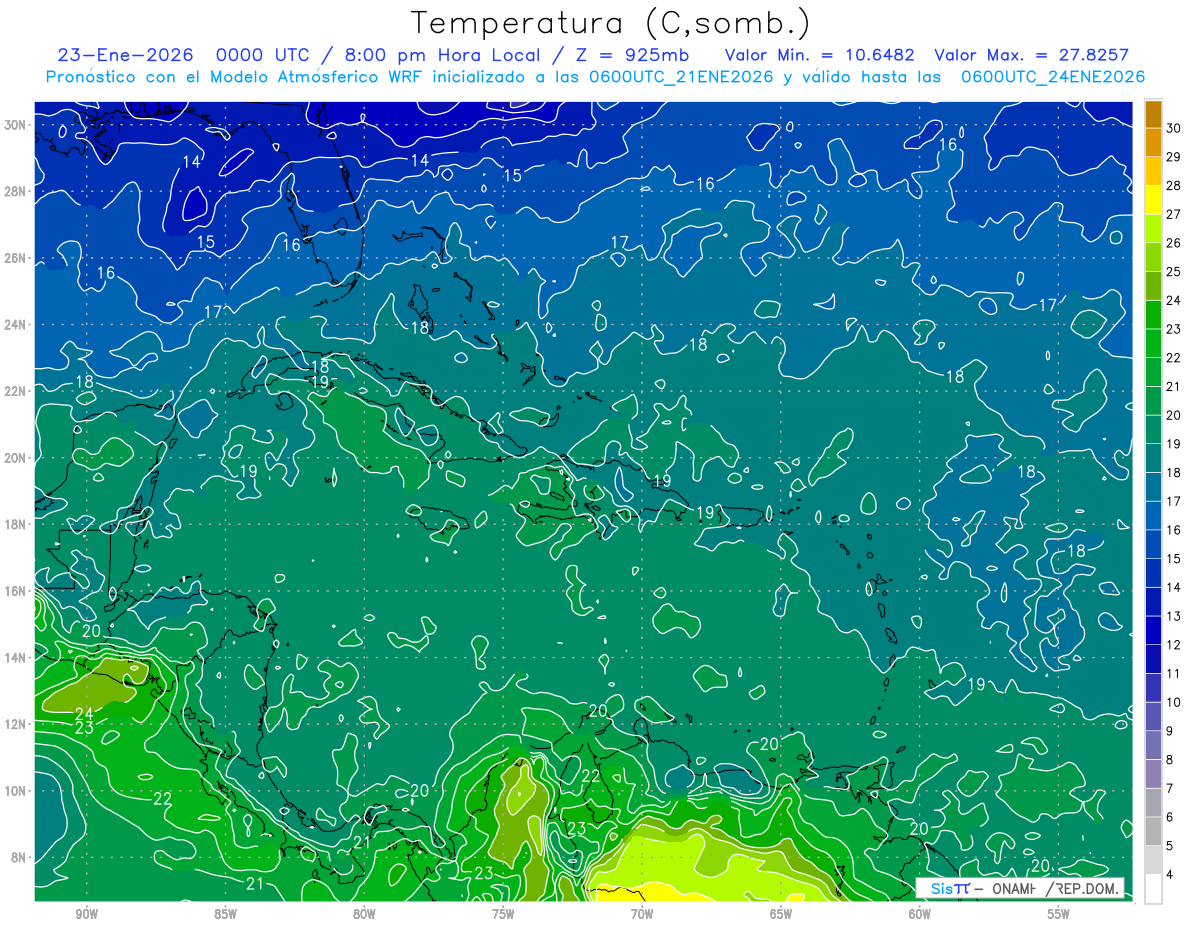Click the '70W' longitude axis label
The height and width of the screenshot is (927, 1200).
pos(642,914)
